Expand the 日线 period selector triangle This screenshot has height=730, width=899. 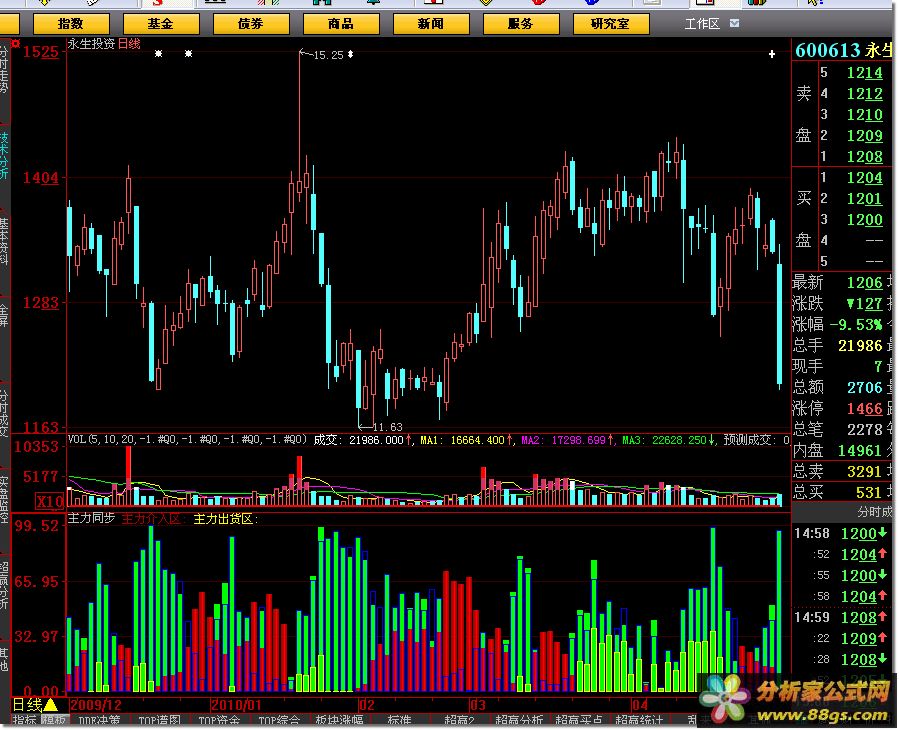point(50,705)
